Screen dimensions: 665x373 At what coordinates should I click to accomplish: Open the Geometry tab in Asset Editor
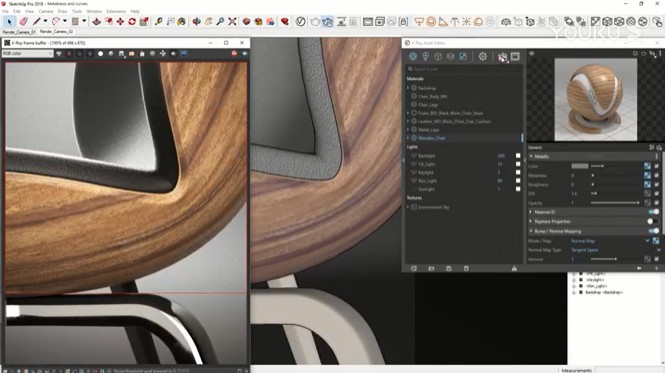click(438, 56)
